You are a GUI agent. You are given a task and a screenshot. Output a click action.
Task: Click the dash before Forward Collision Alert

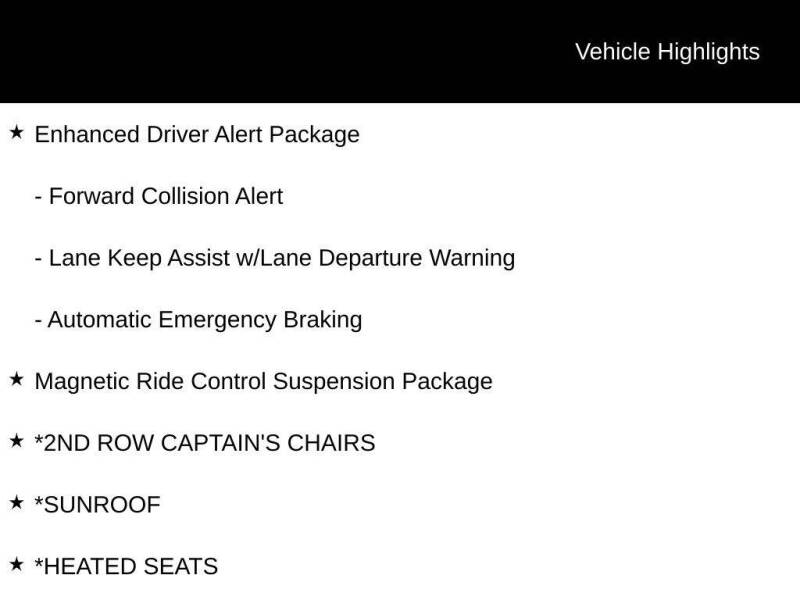(x=39, y=197)
